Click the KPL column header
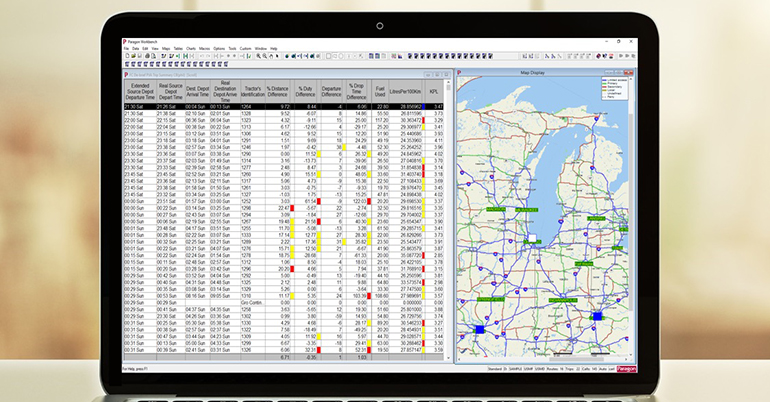The image size is (770, 402). [x=434, y=91]
